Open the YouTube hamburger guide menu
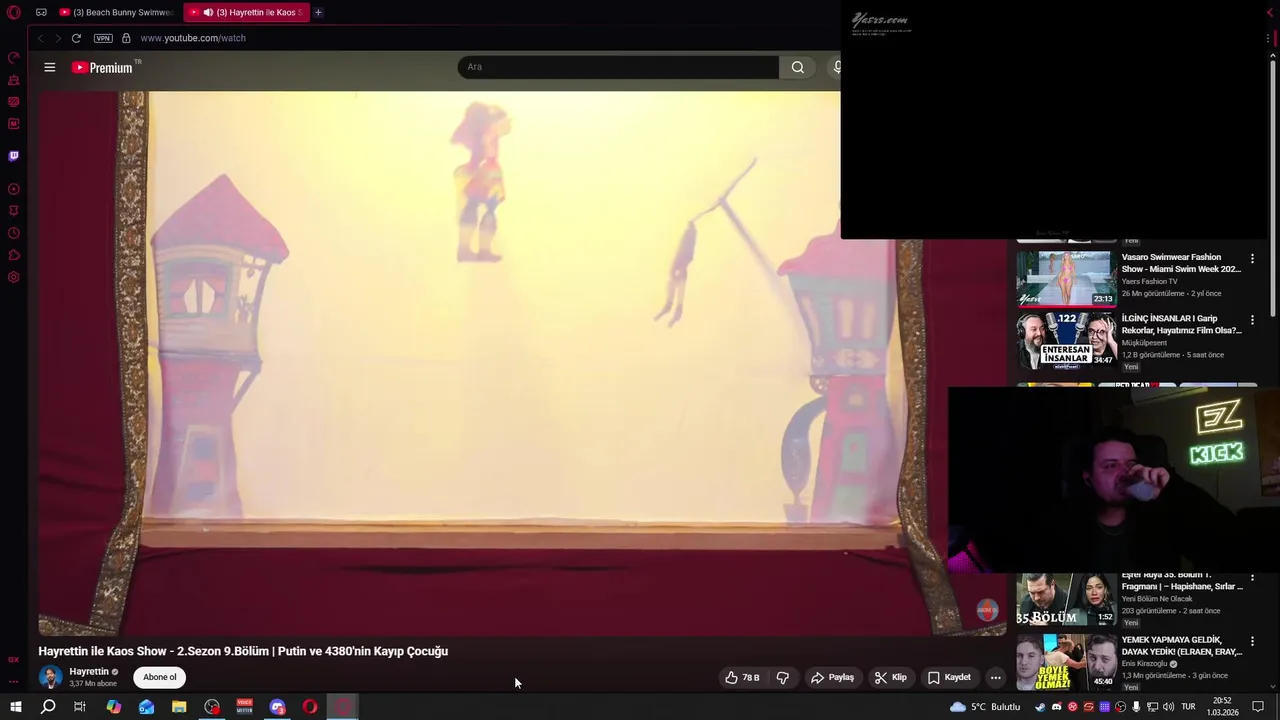Screen dimensions: 1280x720 [x=49, y=67]
